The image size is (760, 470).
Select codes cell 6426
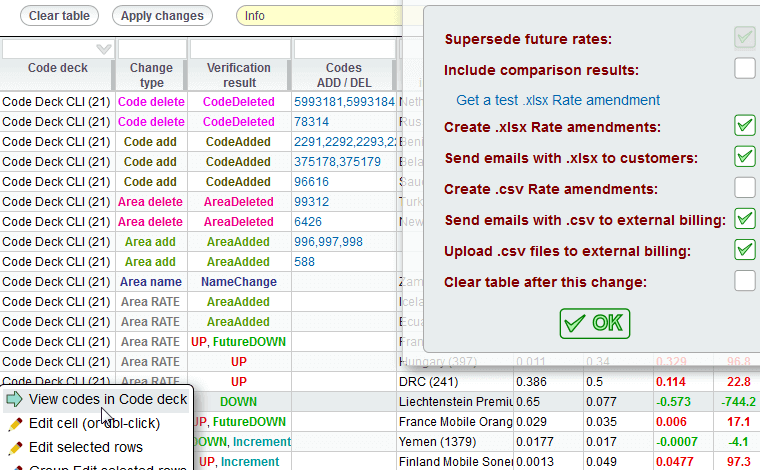click(344, 221)
